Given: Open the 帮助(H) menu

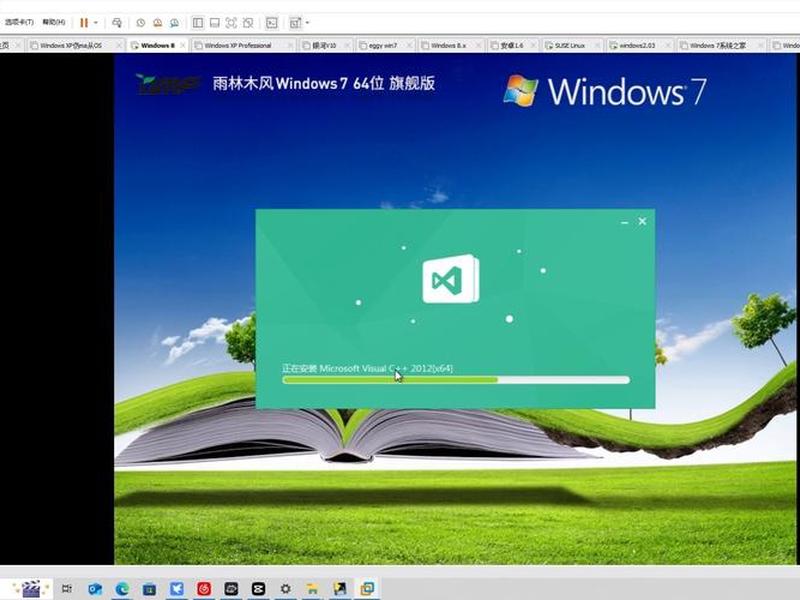Looking at the screenshot, I should pos(54,22).
